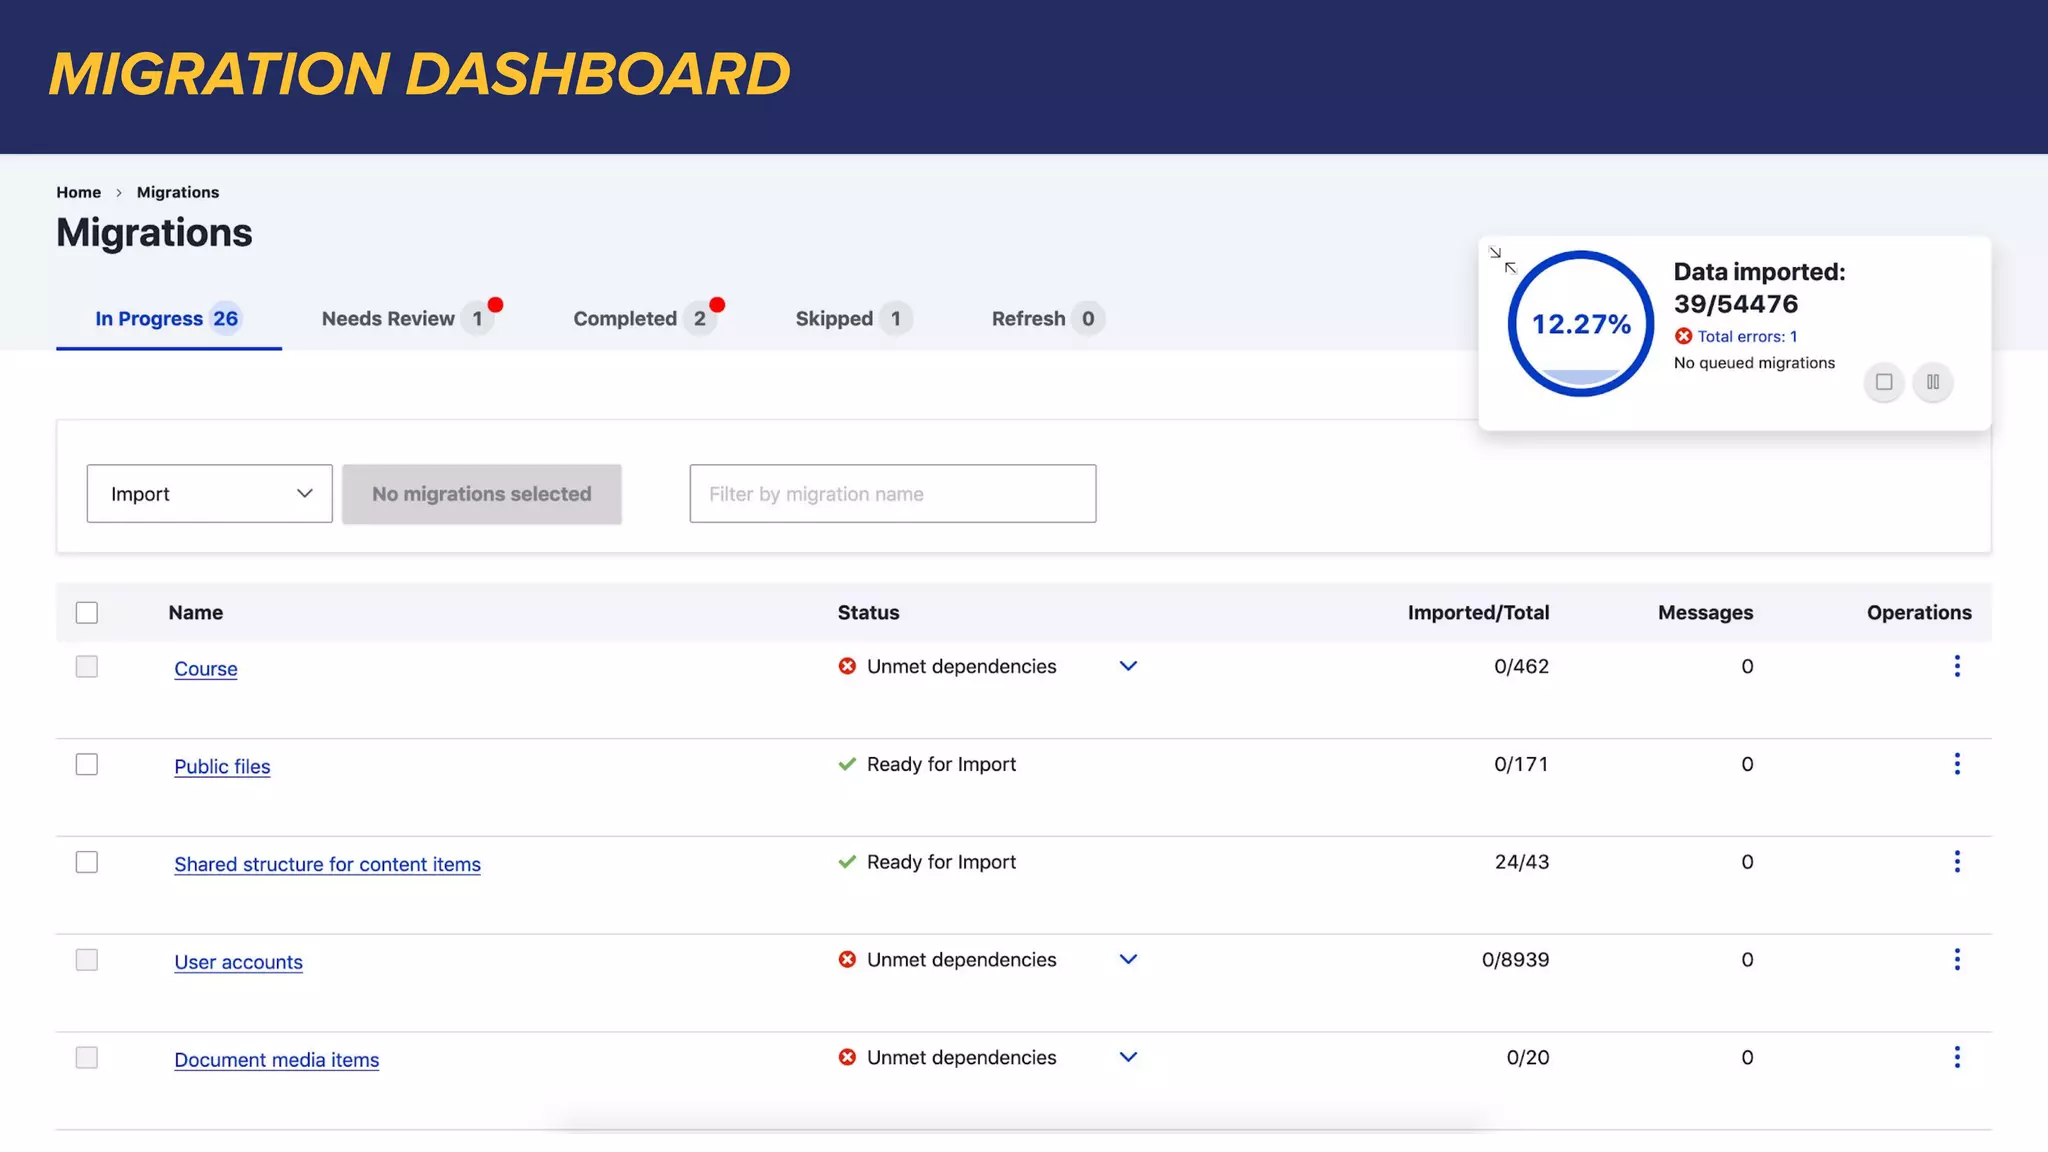Viewport: 2048px width, 1152px height.
Task: Click the Operations column header
Action: pyautogui.click(x=1919, y=613)
